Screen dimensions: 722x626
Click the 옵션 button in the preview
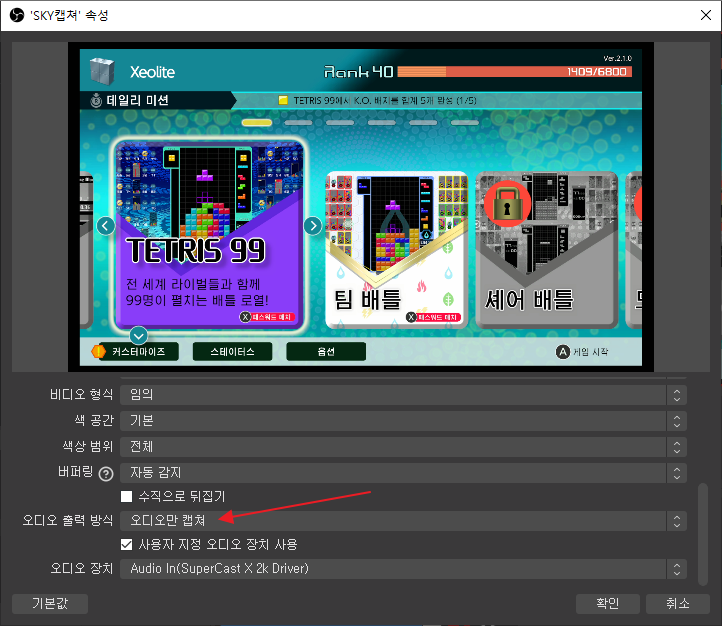(326, 352)
